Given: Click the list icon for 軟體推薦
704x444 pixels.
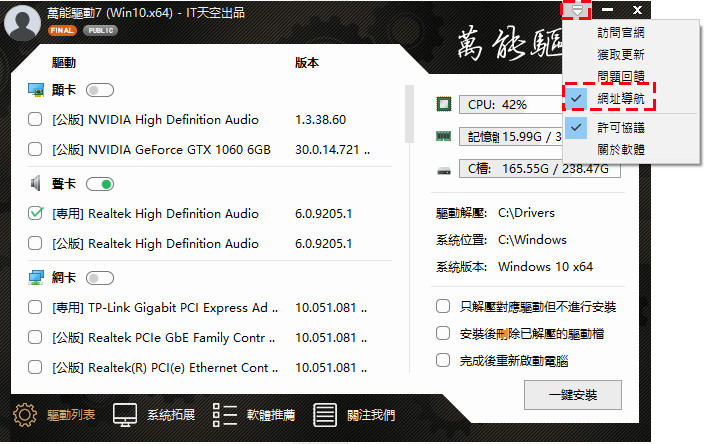Looking at the screenshot, I should pyautogui.click(x=225, y=415).
